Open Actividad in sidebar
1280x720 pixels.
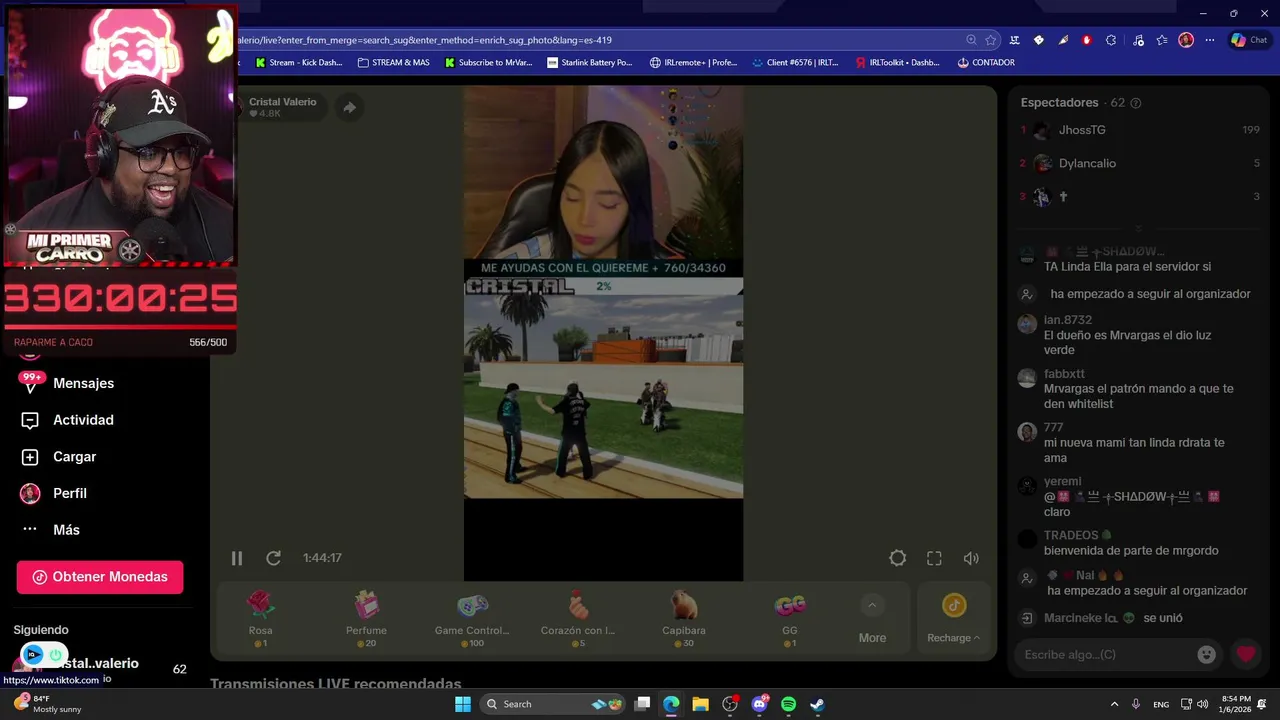[x=83, y=420]
